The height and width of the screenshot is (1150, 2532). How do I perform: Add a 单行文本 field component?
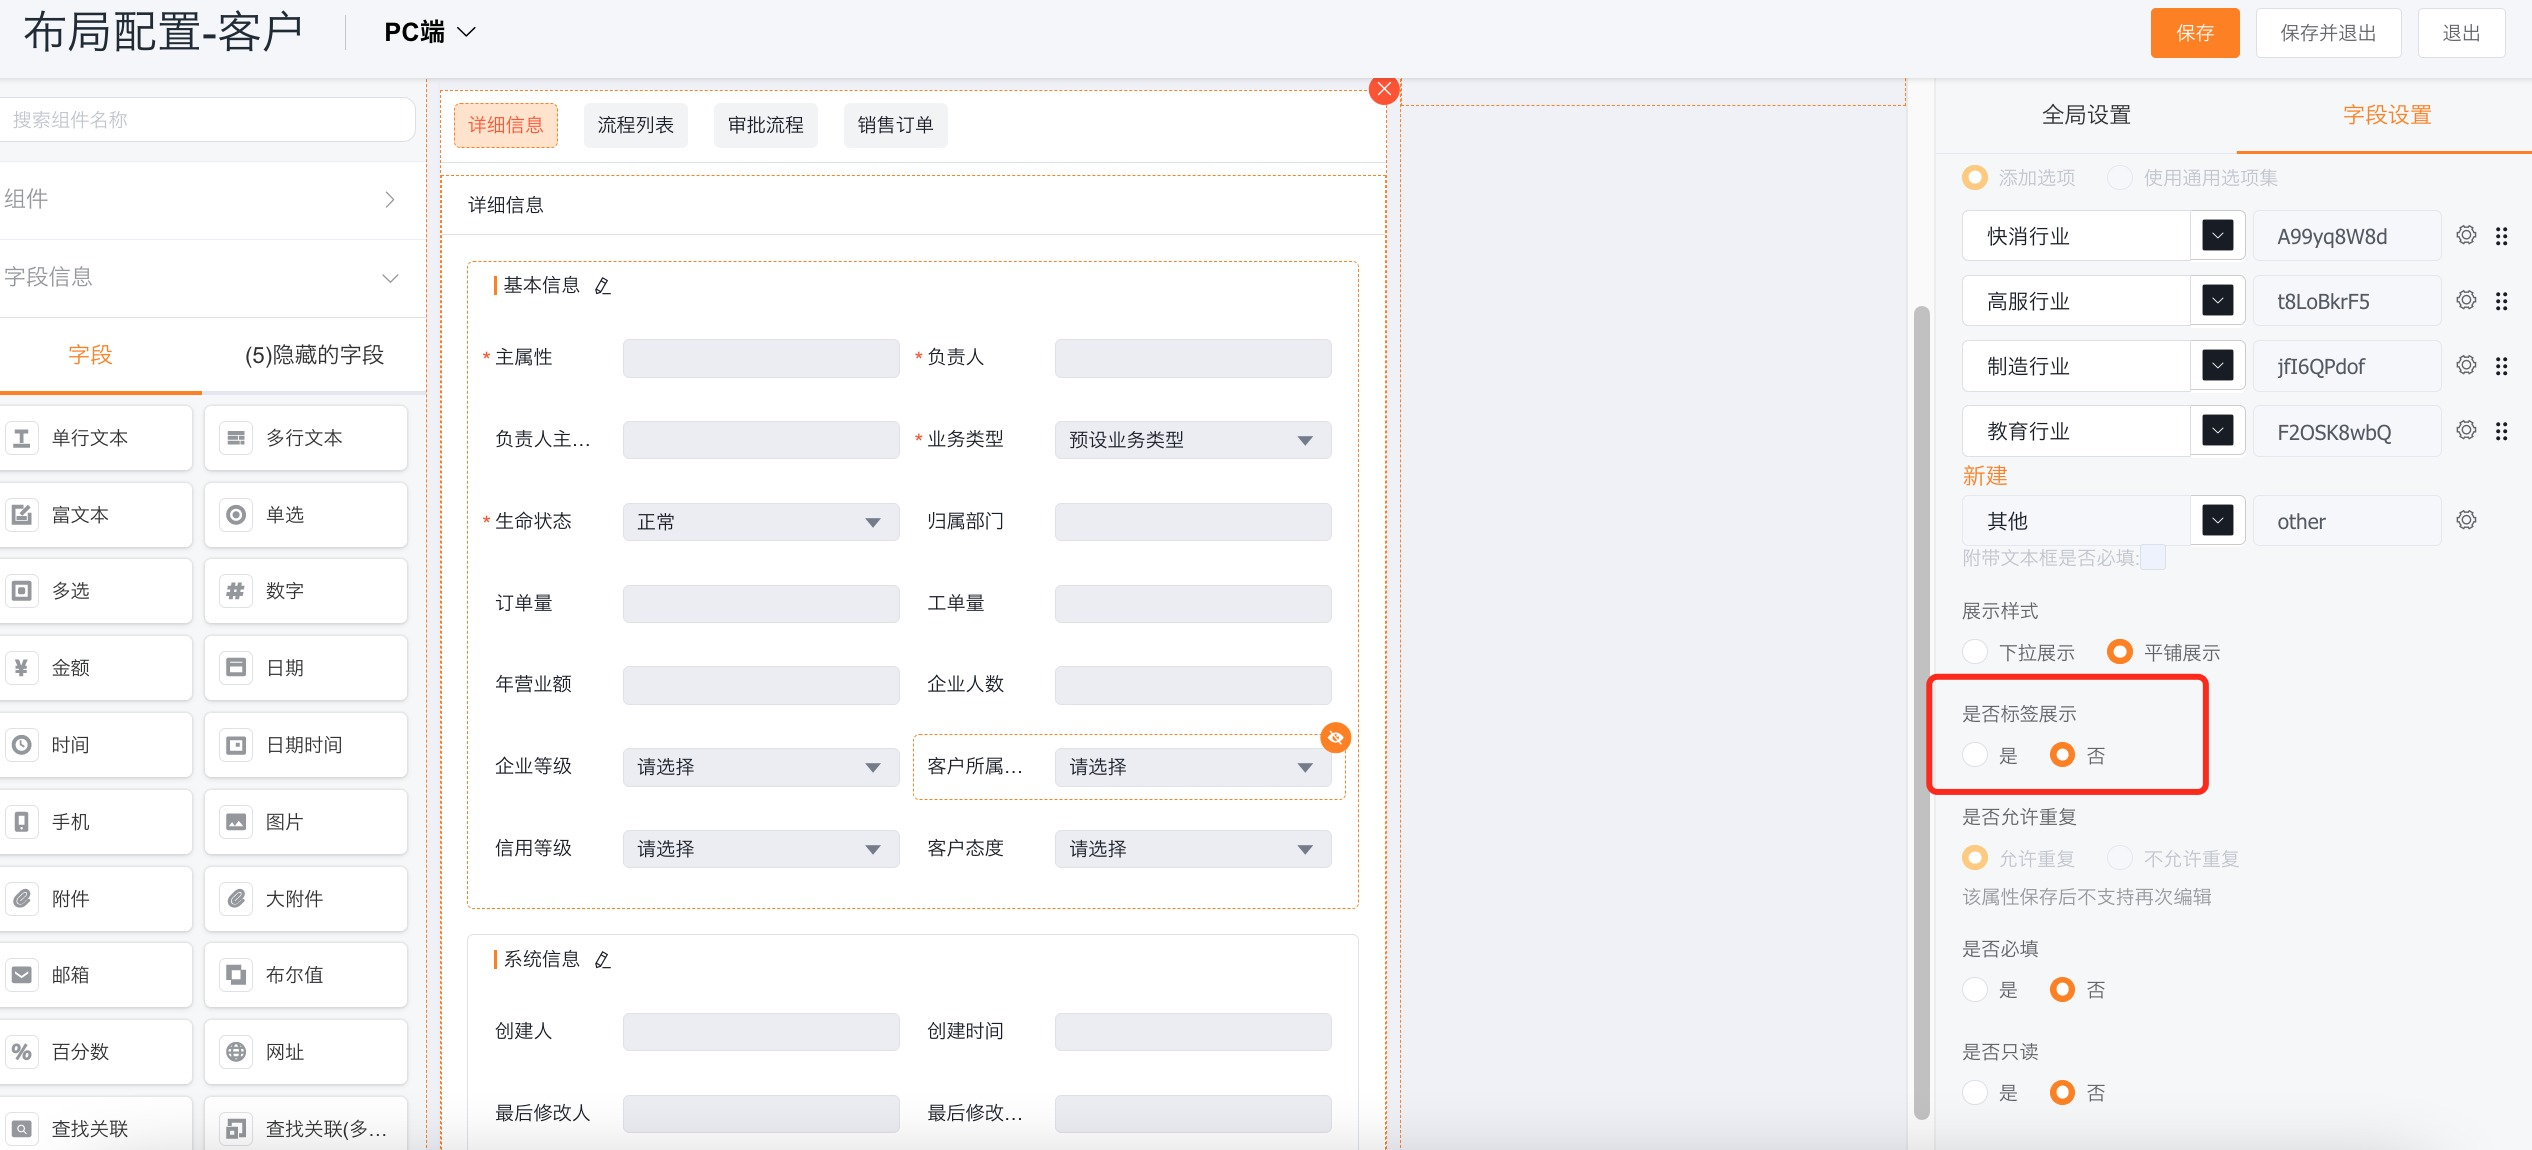(x=94, y=438)
